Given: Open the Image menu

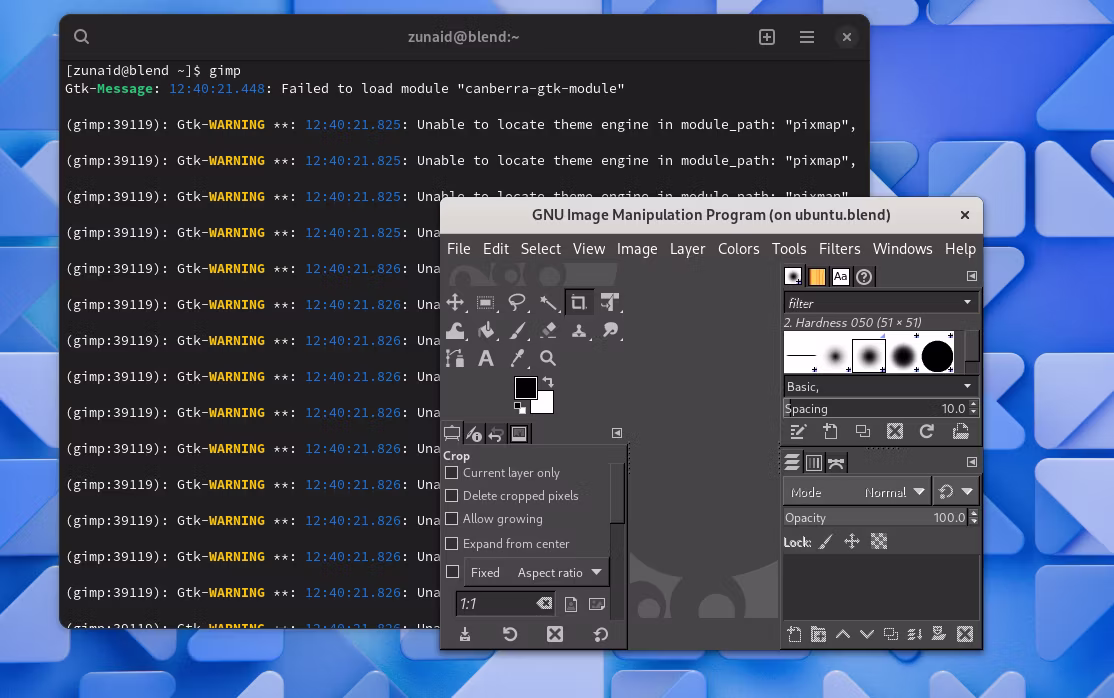Looking at the screenshot, I should [637, 249].
